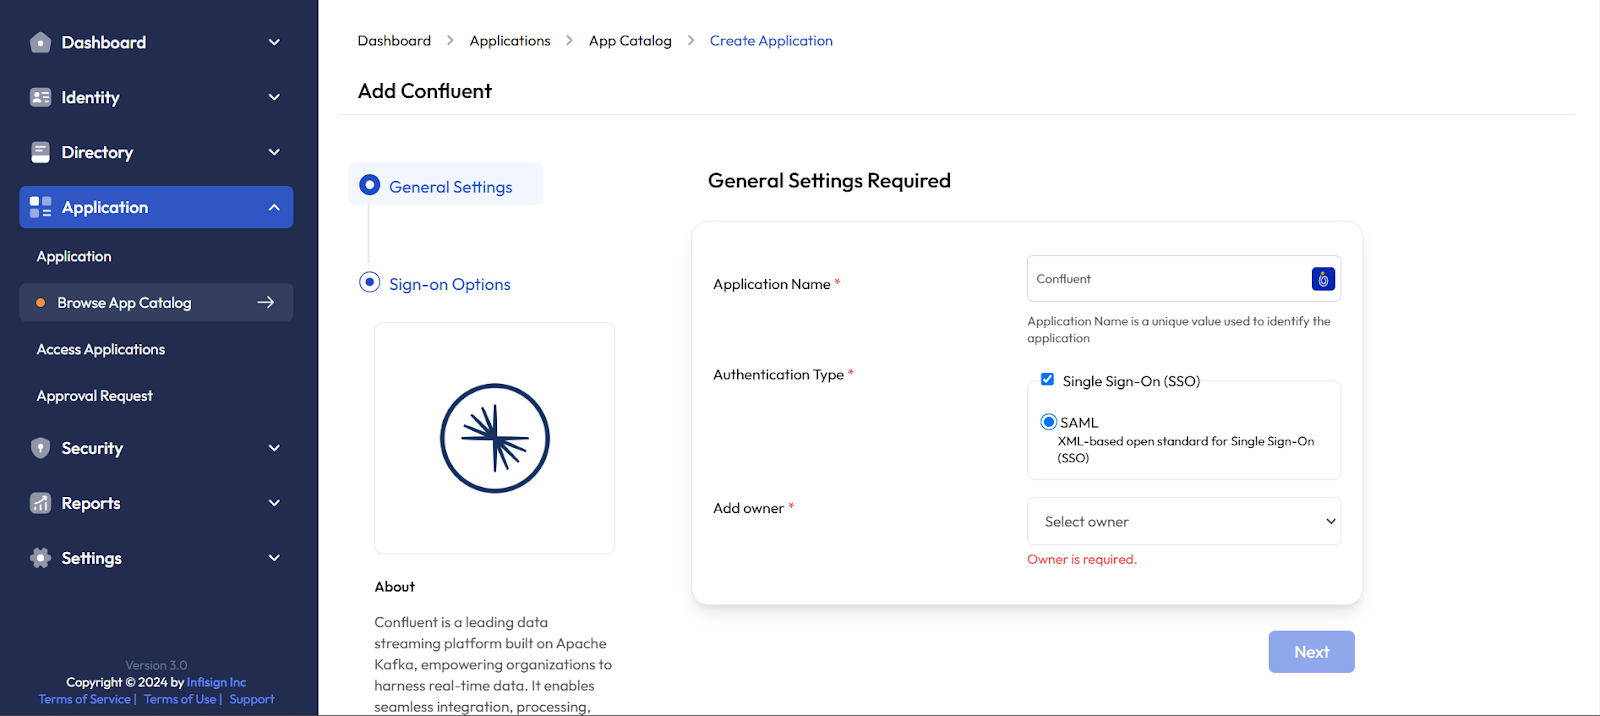Screen dimensions: 1600x716
Task: Expand the Settings menu chevron
Action: [274, 558]
